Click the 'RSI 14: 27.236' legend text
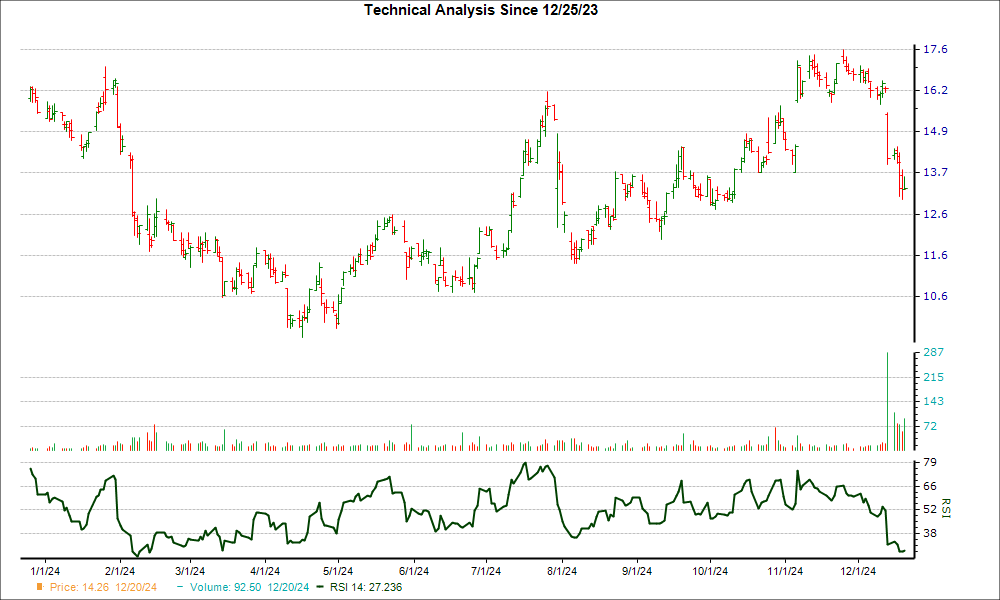Image resolution: width=1000 pixels, height=600 pixels. (366, 587)
